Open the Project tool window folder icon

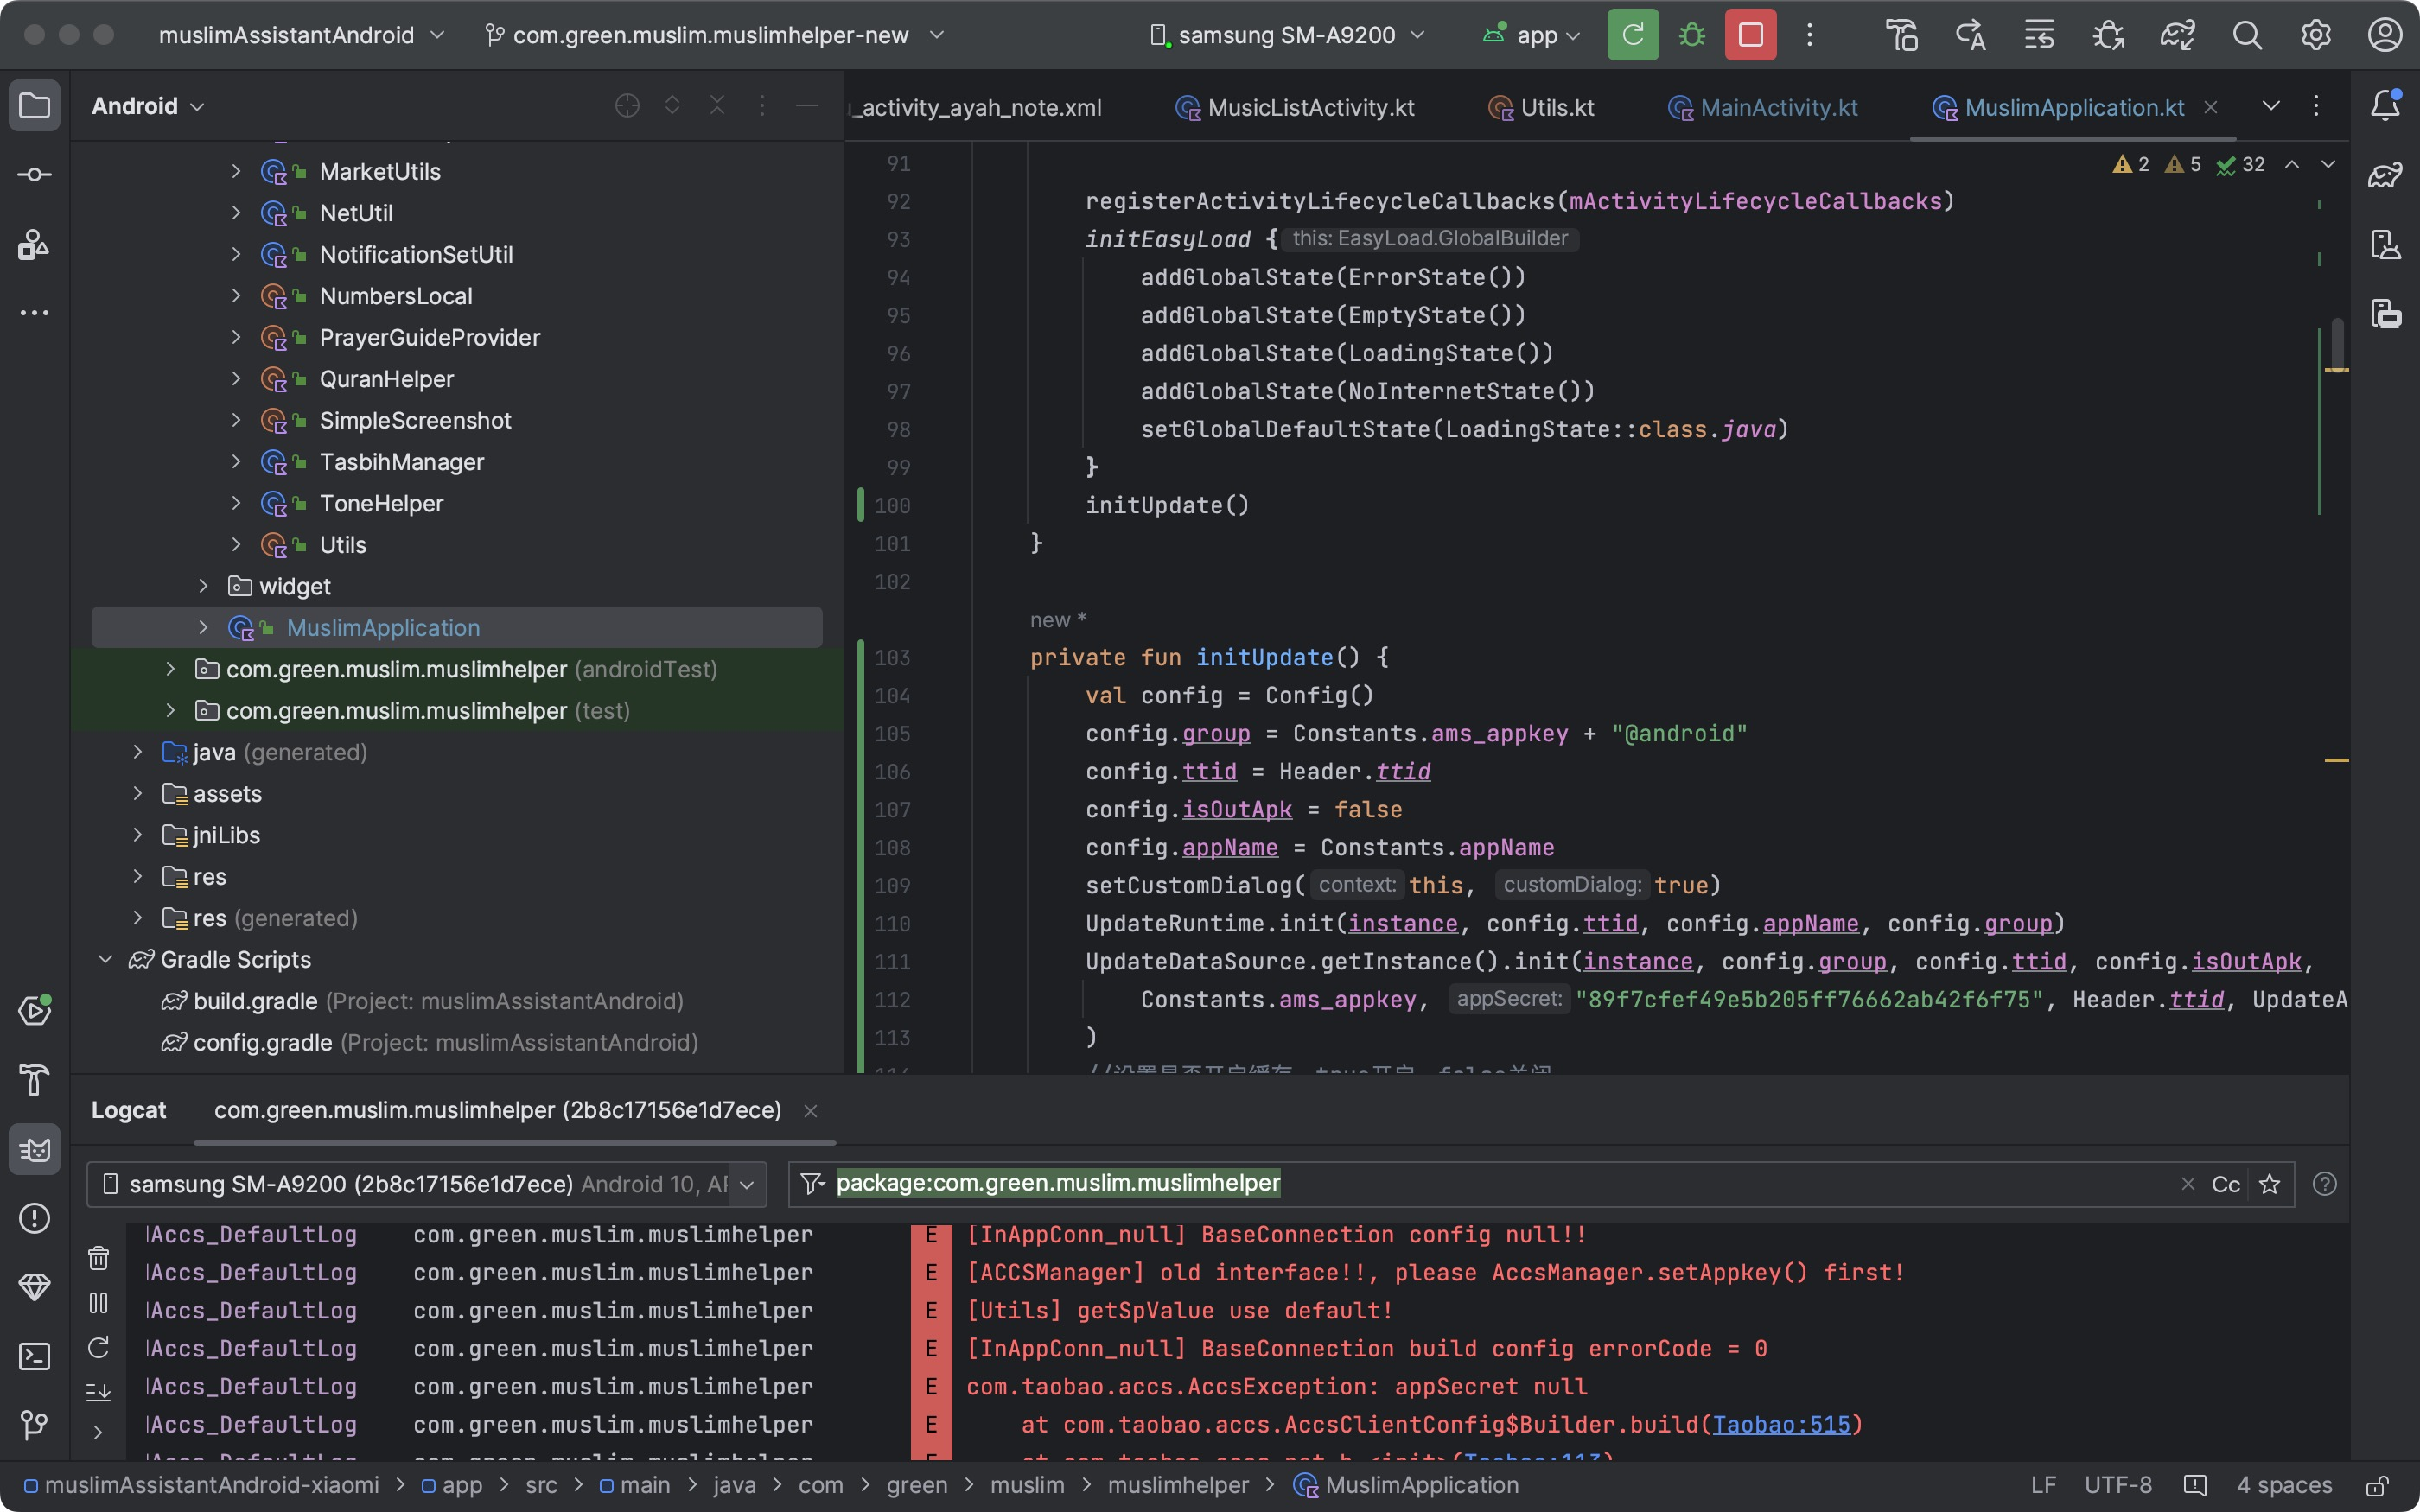click(34, 105)
